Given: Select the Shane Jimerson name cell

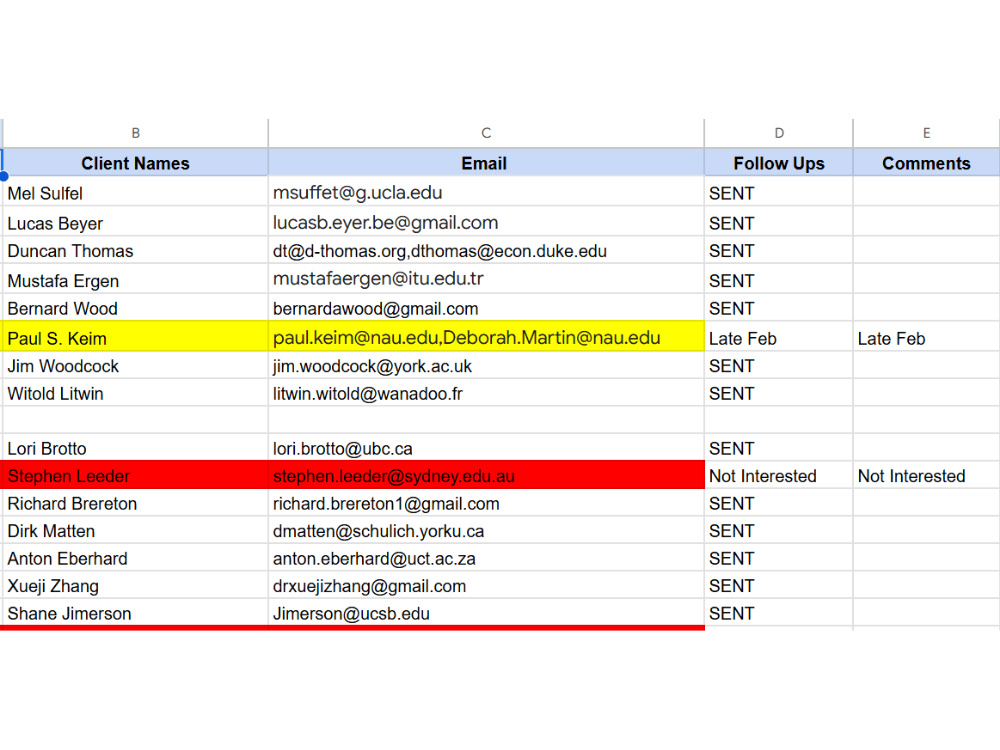Looking at the screenshot, I should [135, 612].
